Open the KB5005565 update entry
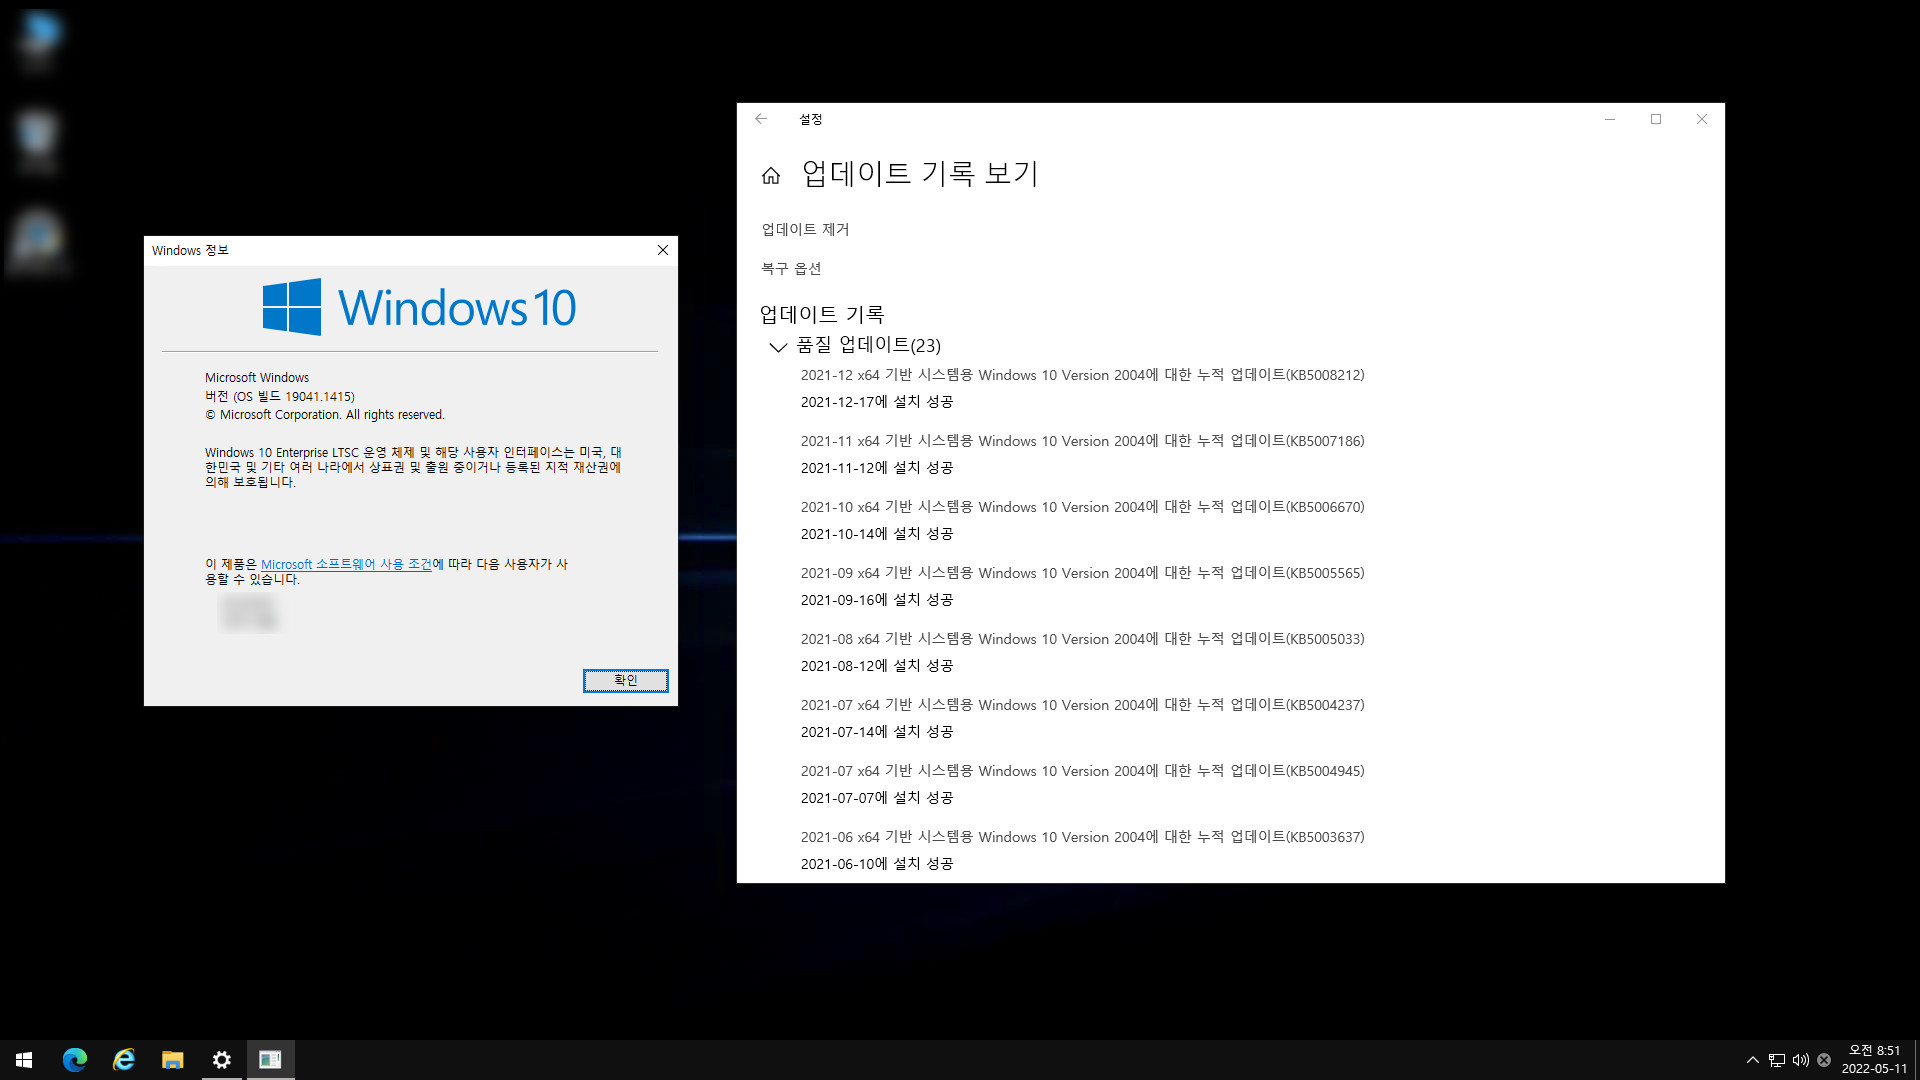 pyautogui.click(x=1082, y=573)
